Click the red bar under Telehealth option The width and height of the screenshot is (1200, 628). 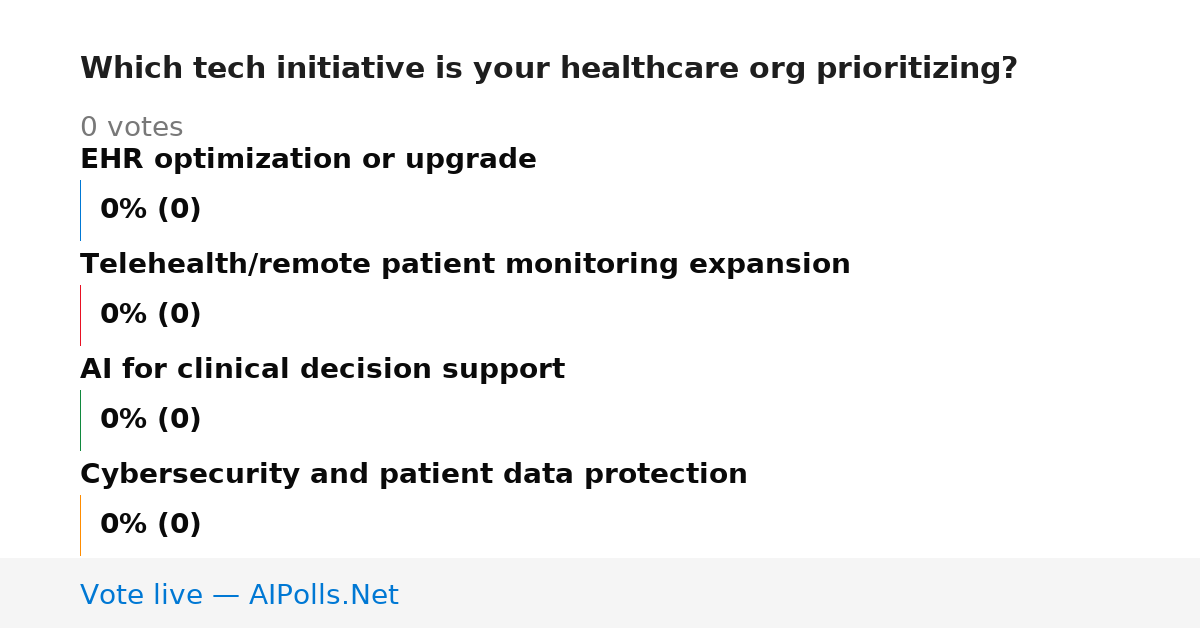click(80, 315)
